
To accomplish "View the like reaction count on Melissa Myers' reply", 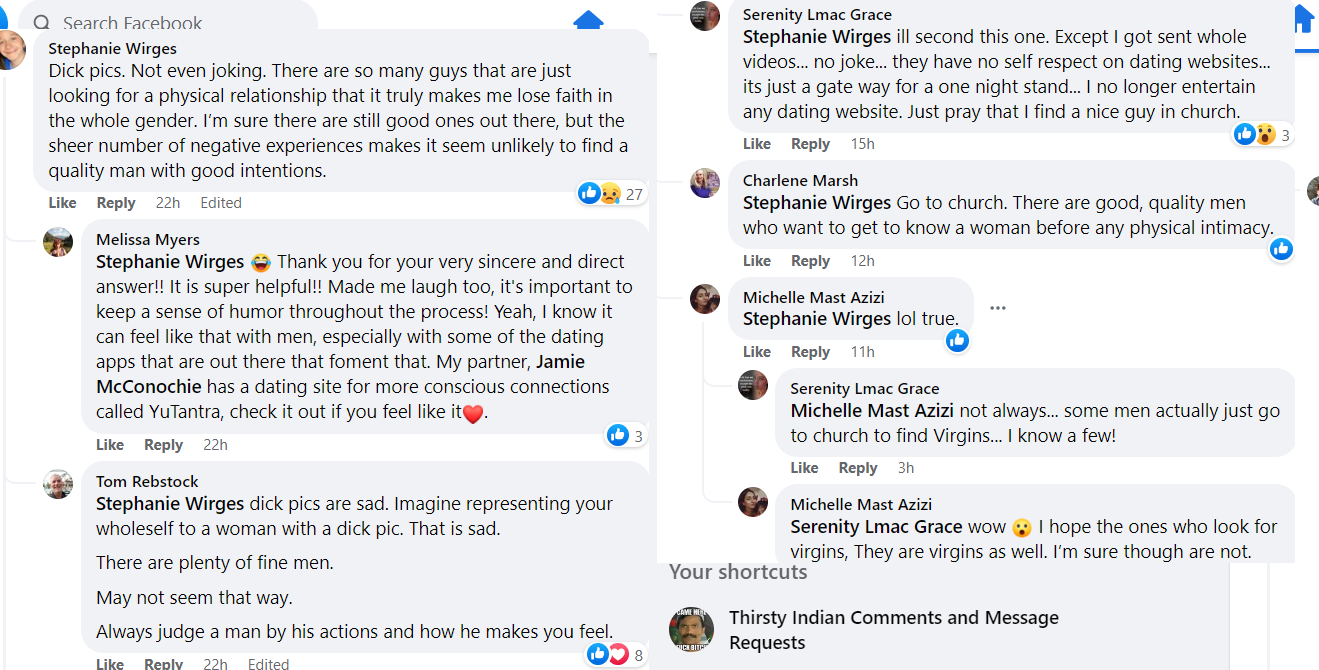I will pyautogui.click(x=625, y=435).
